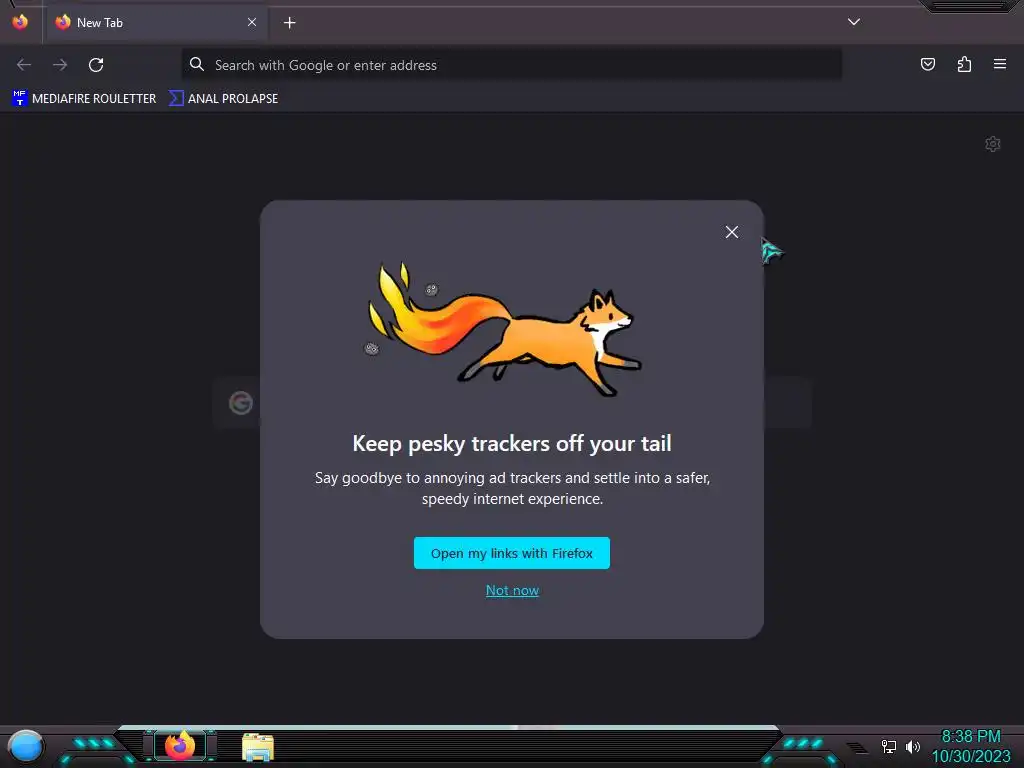Screen dimensions: 1024x768
Task: Click the dialog heading Keep pesky trackers
Action: [x=511, y=443]
